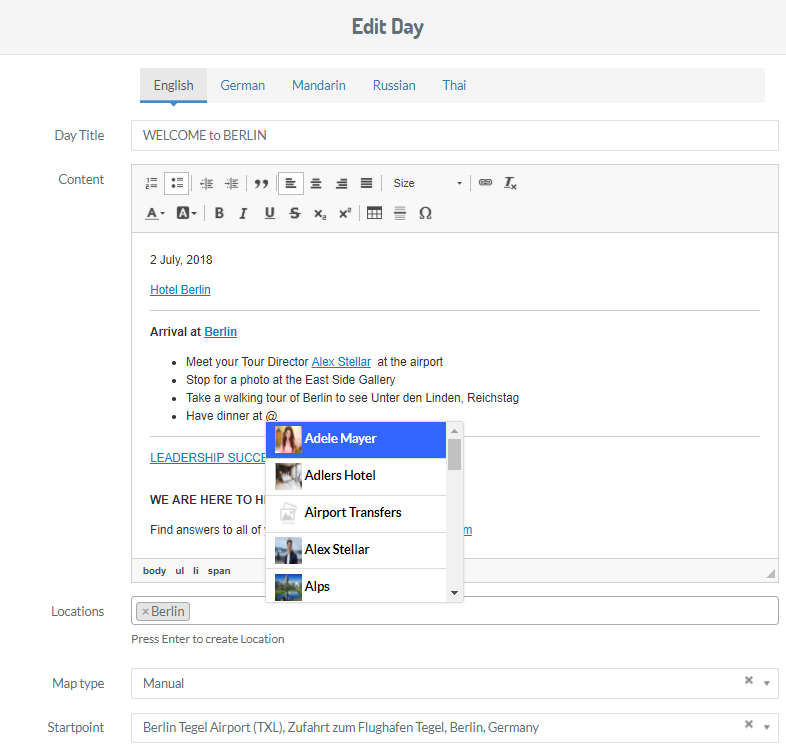Insert a hyperlink with link icon

pos(485,183)
